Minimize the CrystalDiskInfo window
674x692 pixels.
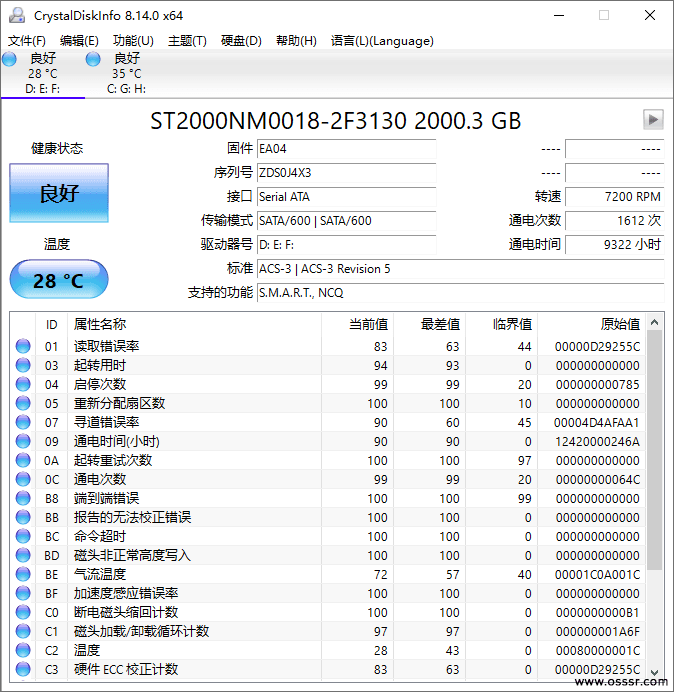559,15
